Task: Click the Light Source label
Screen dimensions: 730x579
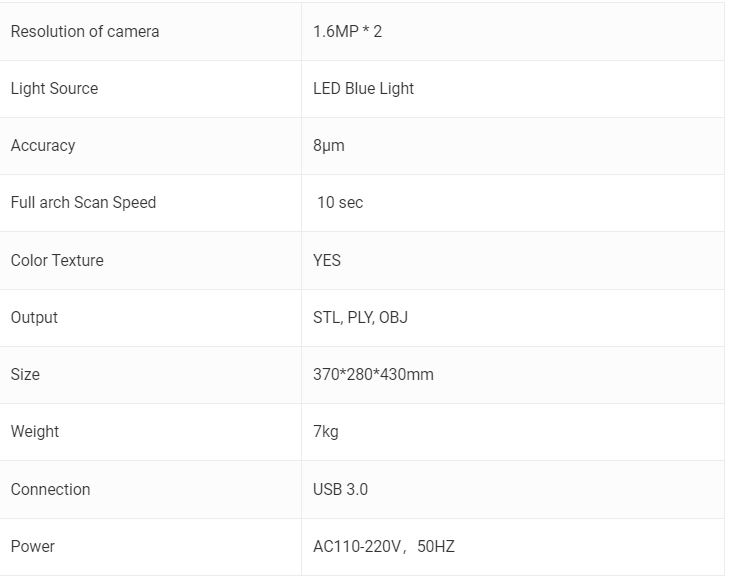Action: point(54,88)
